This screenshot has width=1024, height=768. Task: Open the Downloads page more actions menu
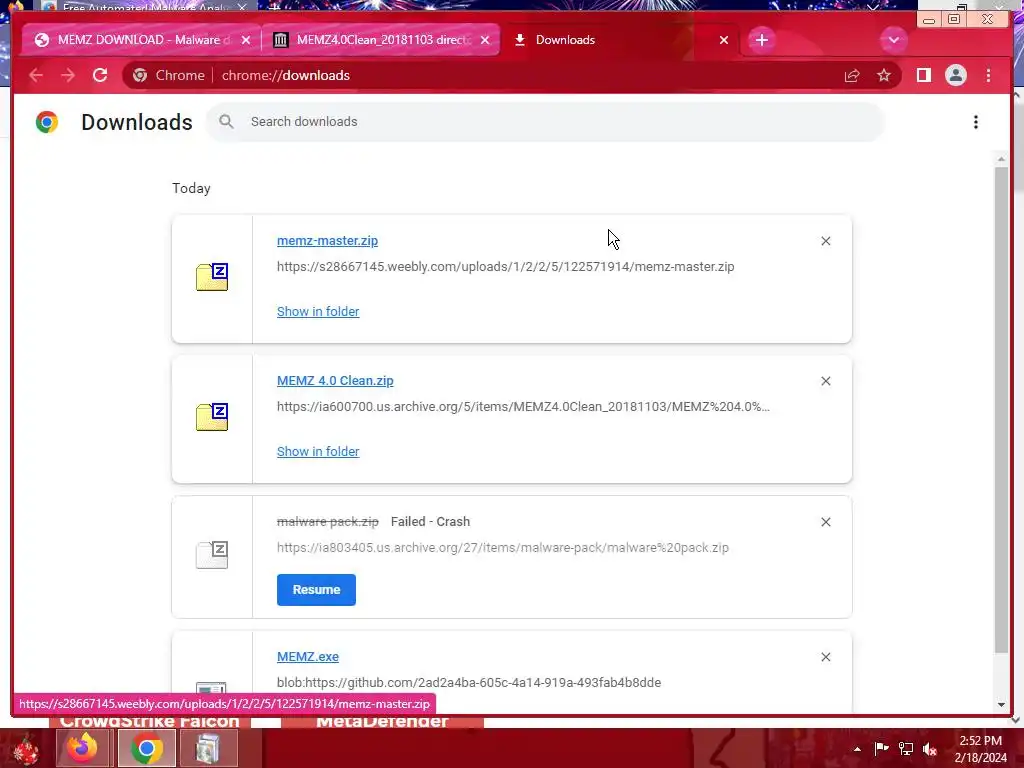(x=976, y=122)
